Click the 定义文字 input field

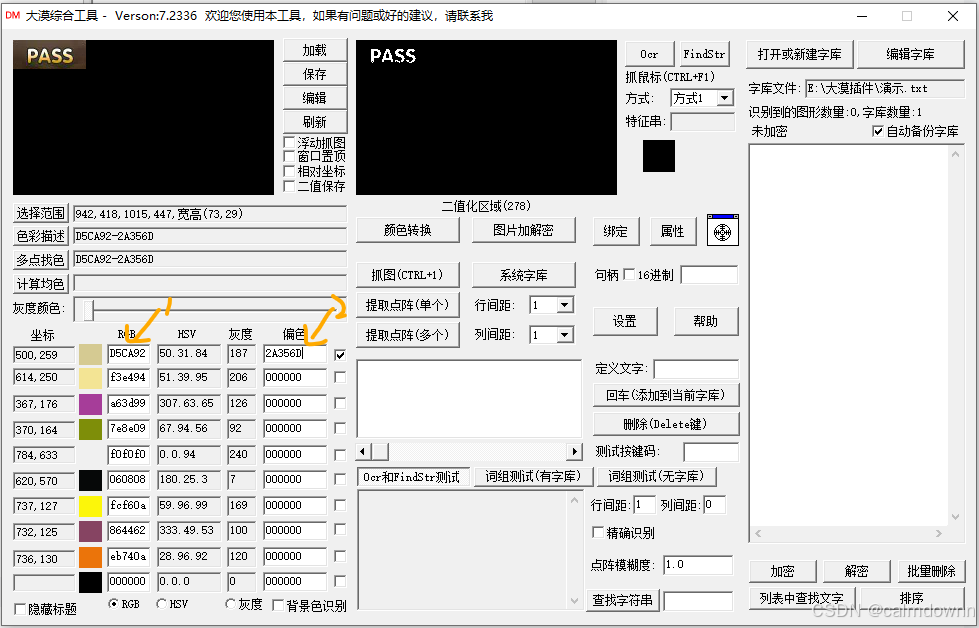[696, 369]
